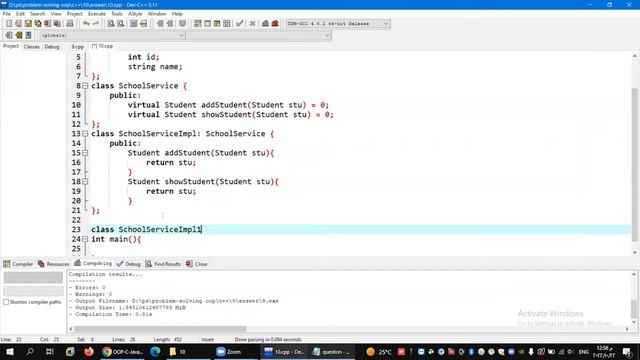Collapse the class SchoolService code fold
This screenshot has height=360, width=640.
pyautogui.click(x=85, y=86)
